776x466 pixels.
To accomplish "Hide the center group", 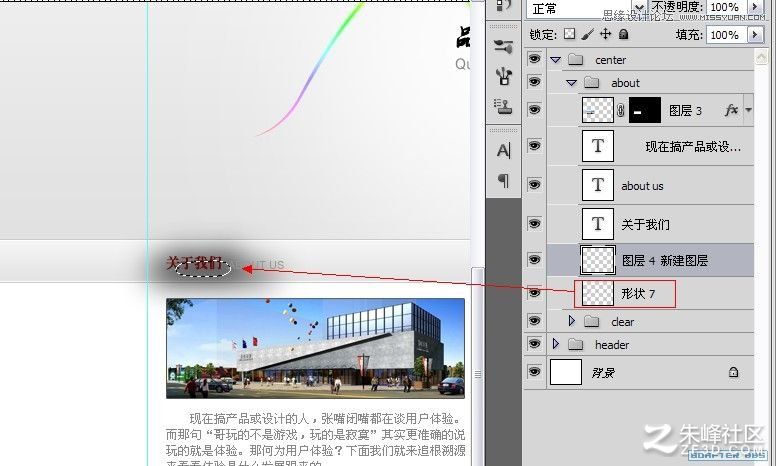I will pyautogui.click(x=534, y=59).
